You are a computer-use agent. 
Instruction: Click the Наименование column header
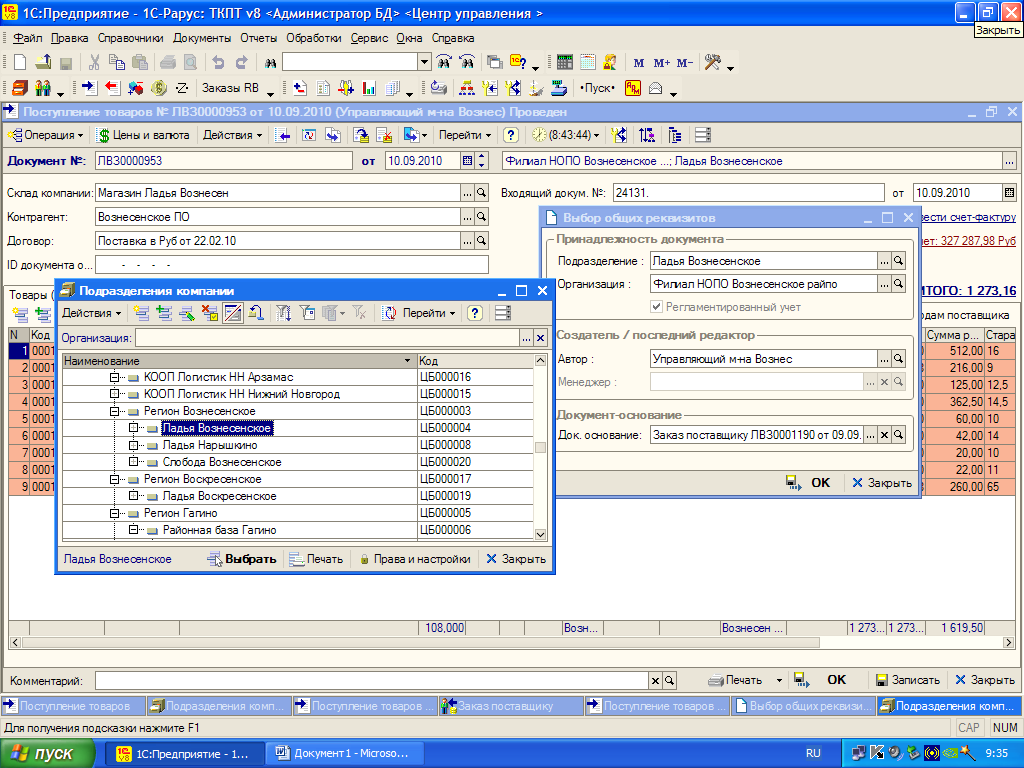239,360
